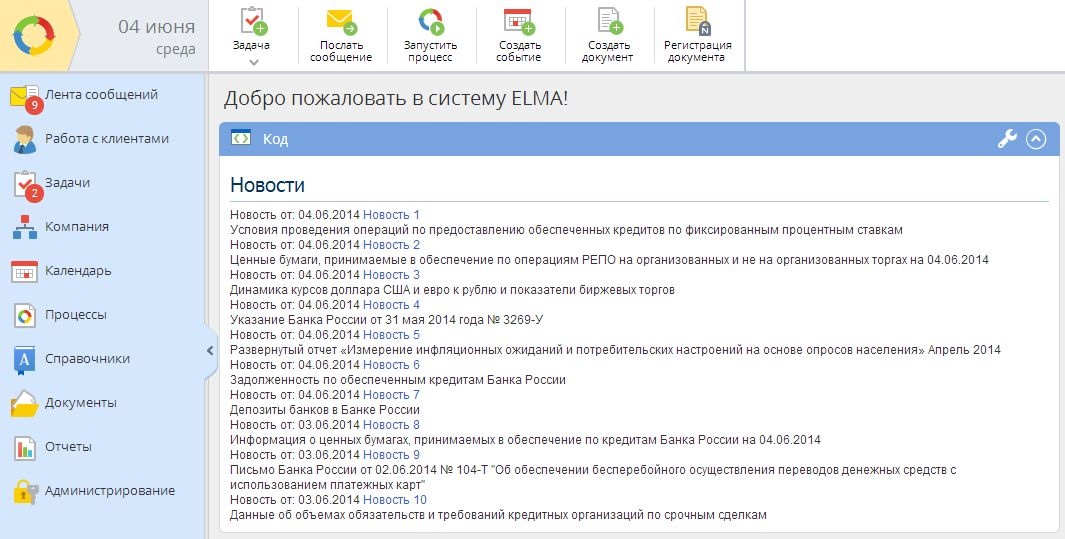Open the Документы folder icon
The image size is (1065, 539).
(x=25, y=403)
